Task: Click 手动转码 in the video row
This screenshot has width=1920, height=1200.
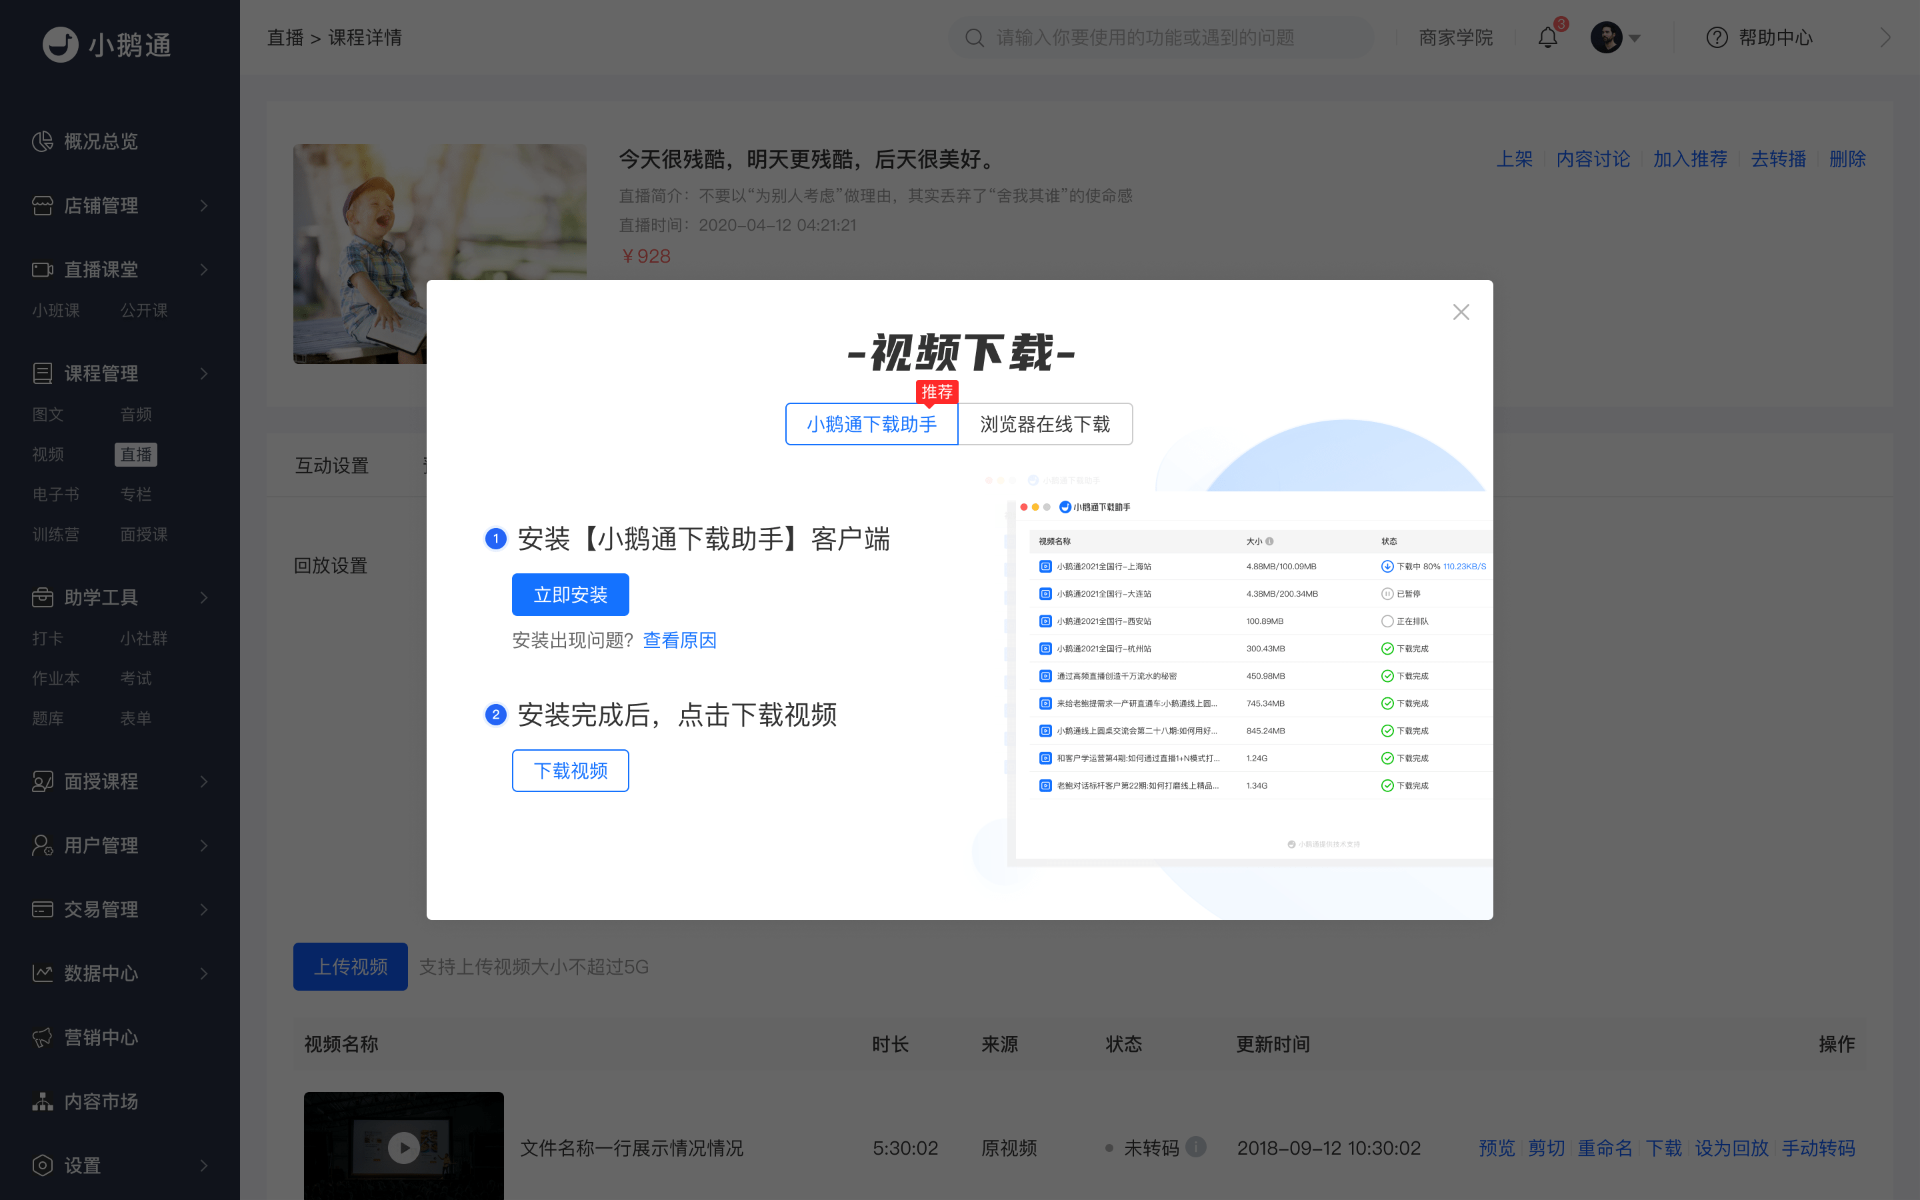Action: coord(1818,1148)
